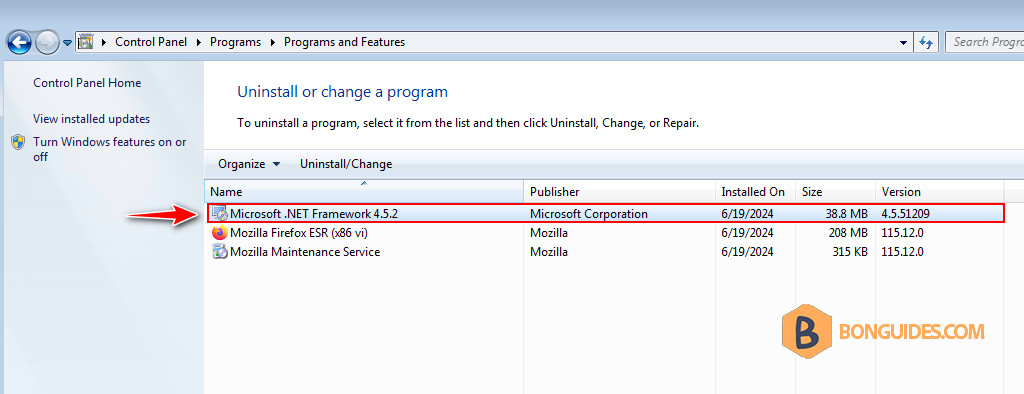Click 115.12.0 version in Firefox ESR row

903,233
